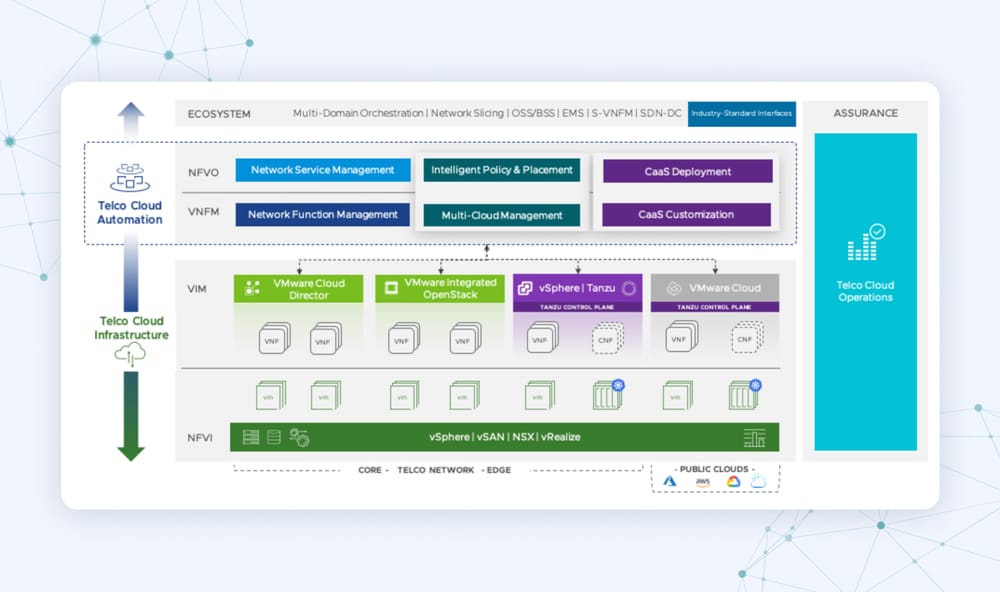The image size is (1000, 592).
Task: Click the Telco Cloud Automation label
Action: tap(129, 212)
